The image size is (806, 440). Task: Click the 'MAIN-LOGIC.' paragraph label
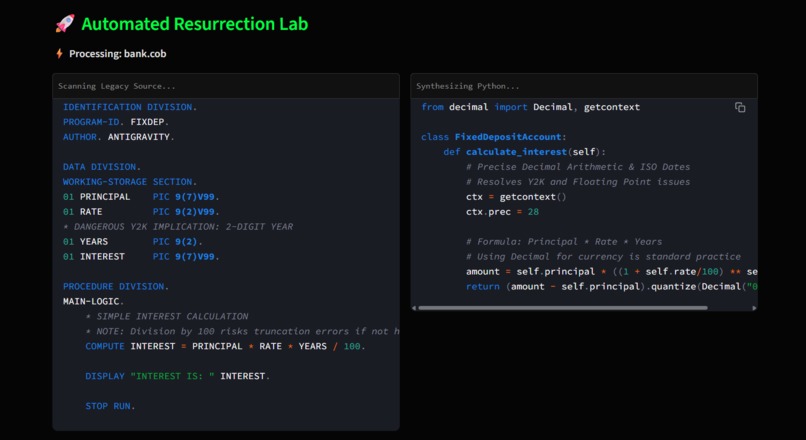coord(94,301)
